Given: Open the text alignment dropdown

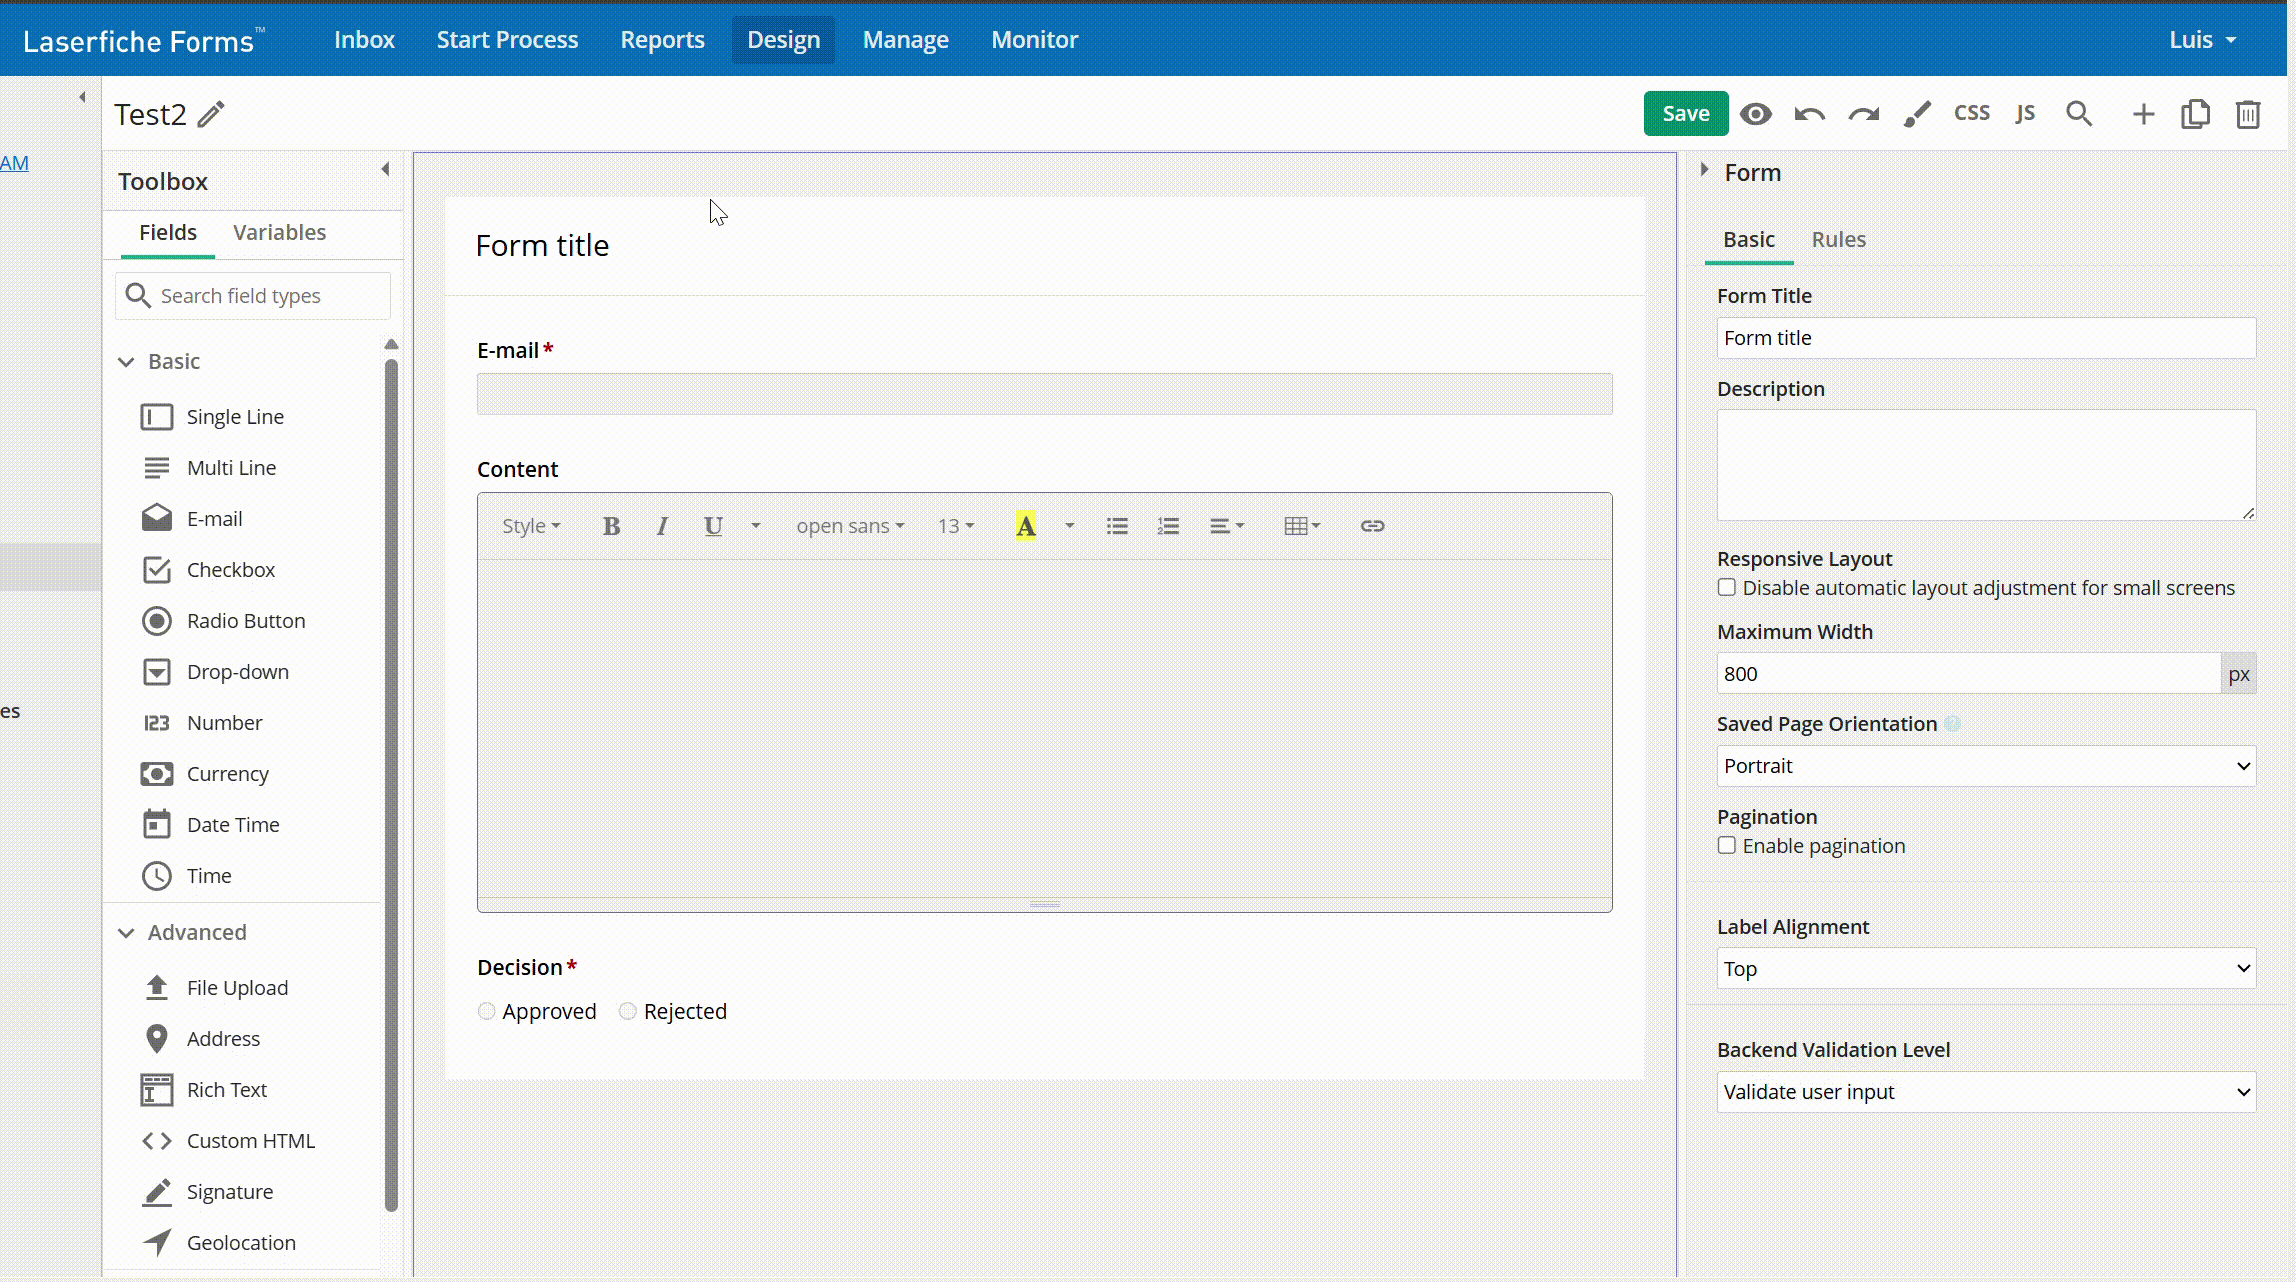Looking at the screenshot, I should pyautogui.click(x=1226, y=526).
